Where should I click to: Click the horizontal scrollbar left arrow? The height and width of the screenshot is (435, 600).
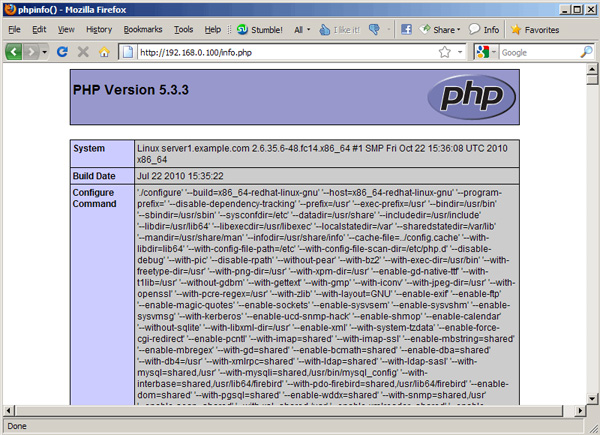[8, 411]
